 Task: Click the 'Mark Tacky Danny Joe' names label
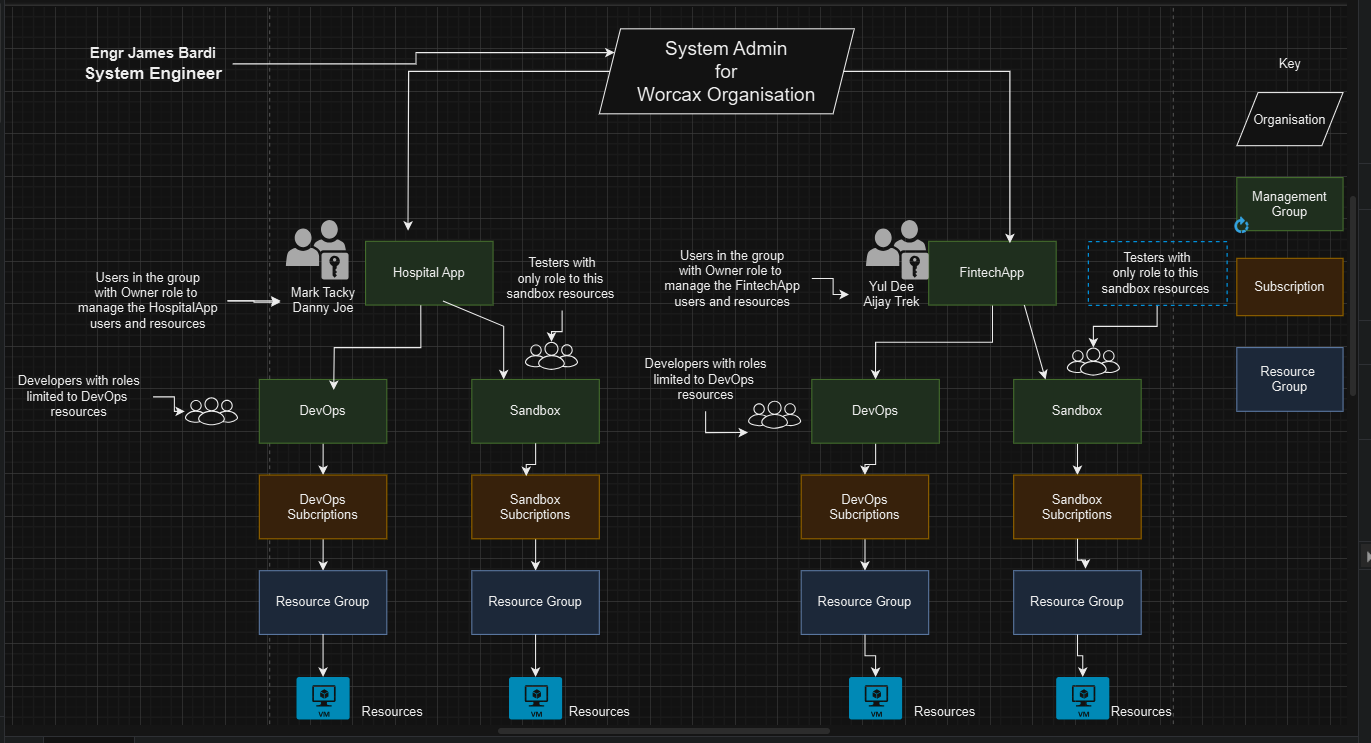pyautogui.click(x=323, y=300)
